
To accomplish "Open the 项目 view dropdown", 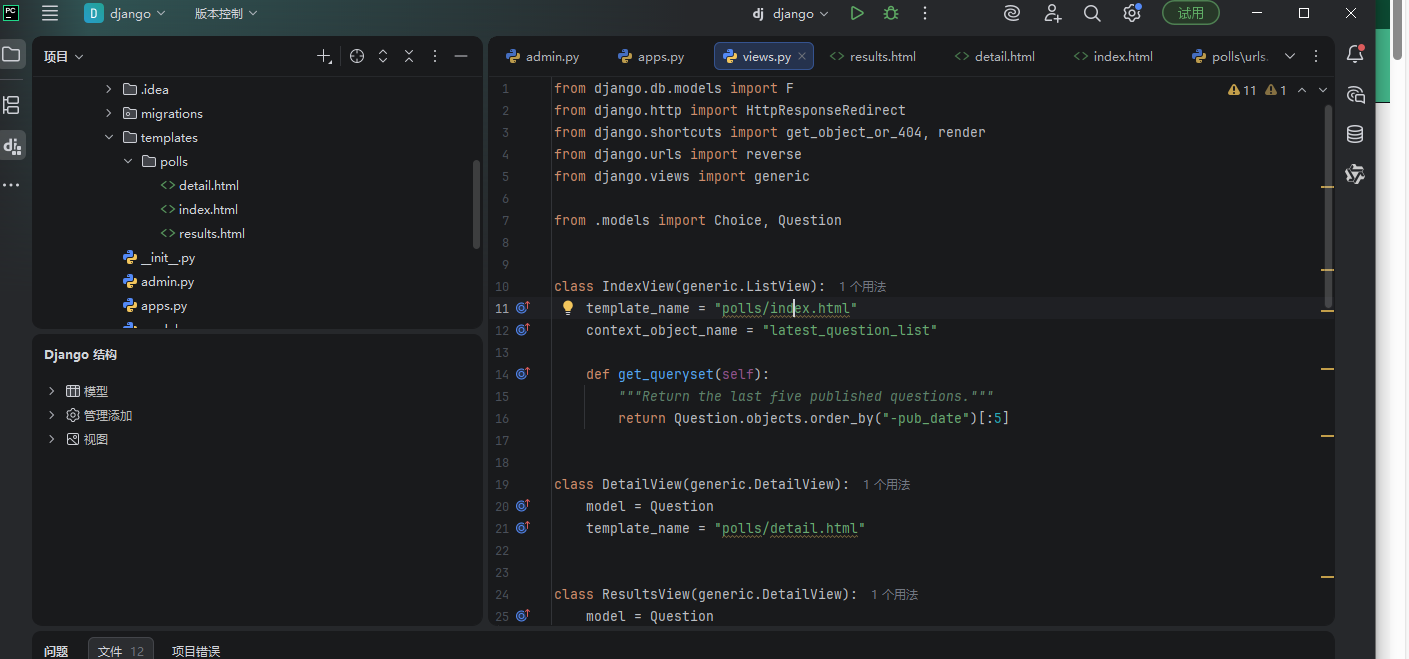I will click(x=64, y=57).
